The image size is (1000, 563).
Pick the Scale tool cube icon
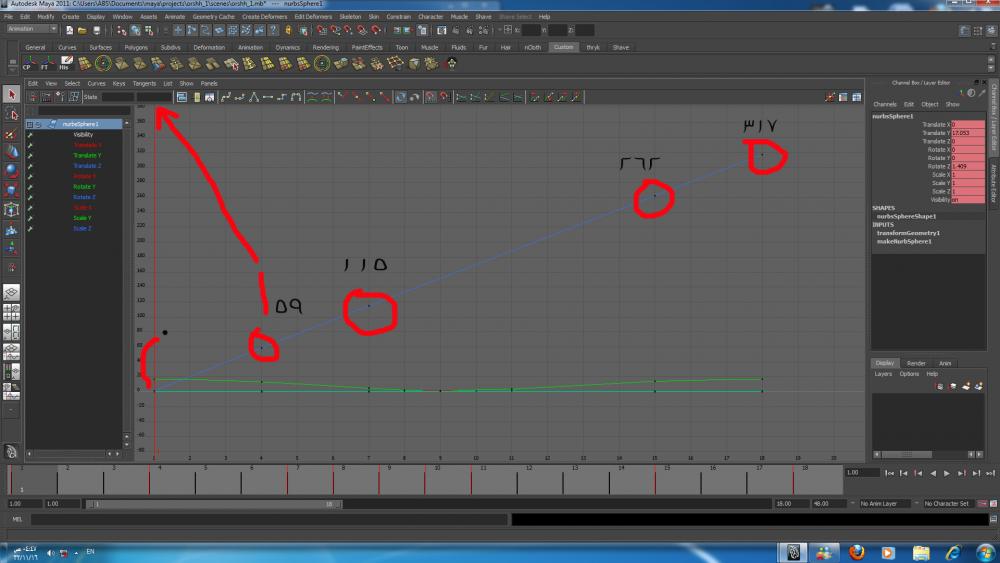pyautogui.click(x=11, y=190)
